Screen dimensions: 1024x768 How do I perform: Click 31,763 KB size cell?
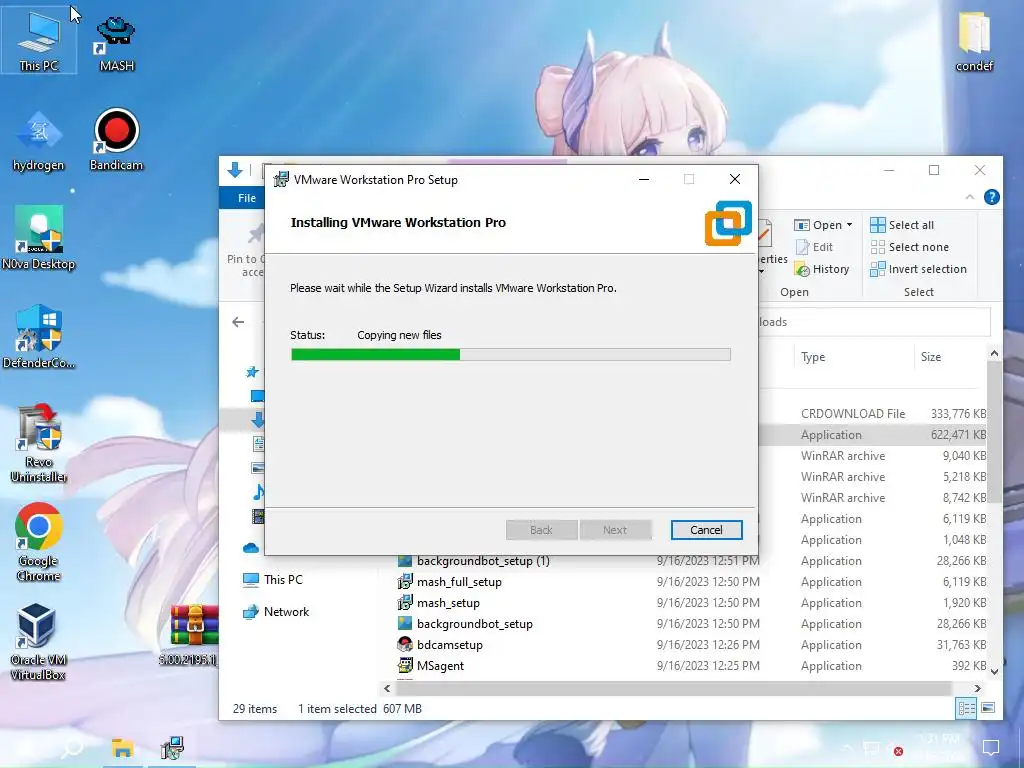(x=961, y=645)
